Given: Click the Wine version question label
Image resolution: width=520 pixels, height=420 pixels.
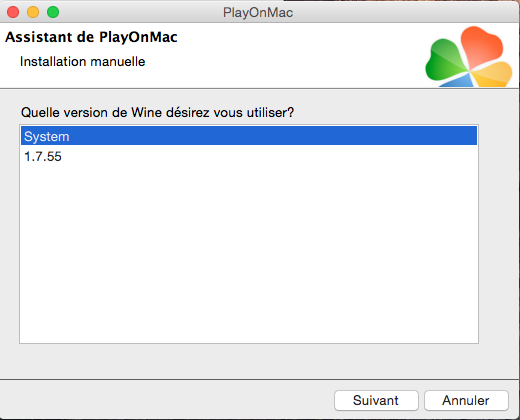Looking at the screenshot, I should (x=157, y=112).
